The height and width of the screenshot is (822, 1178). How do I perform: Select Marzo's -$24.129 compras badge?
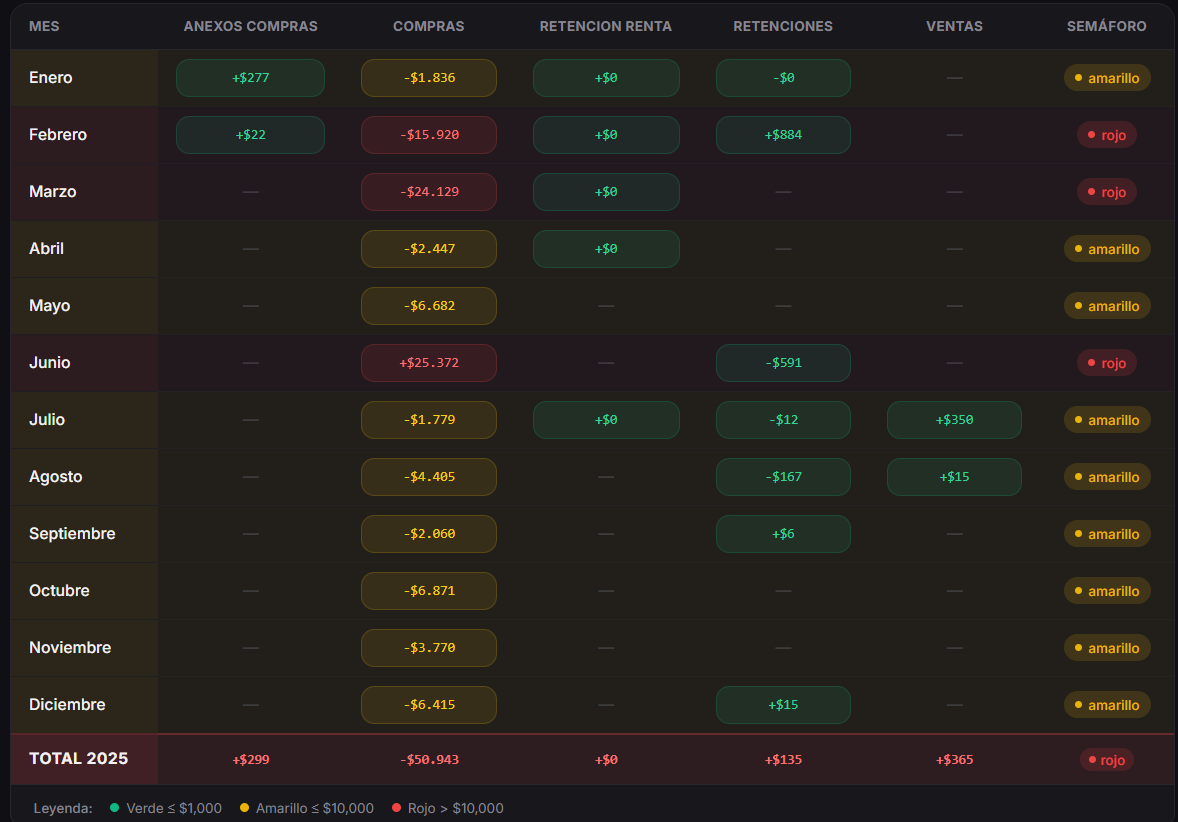pyautogui.click(x=428, y=192)
